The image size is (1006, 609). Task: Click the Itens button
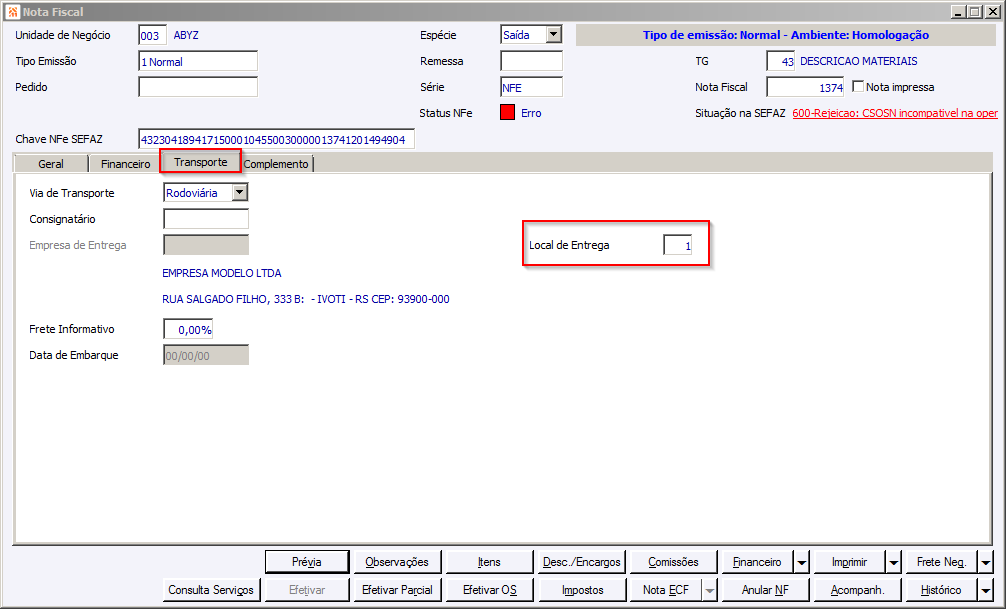(489, 562)
